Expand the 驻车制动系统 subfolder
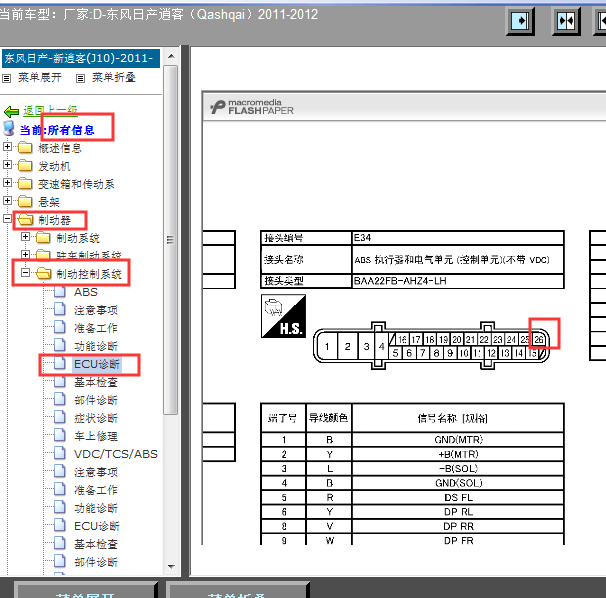This screenshot has width=606, height=598. [x=26, y=254]
